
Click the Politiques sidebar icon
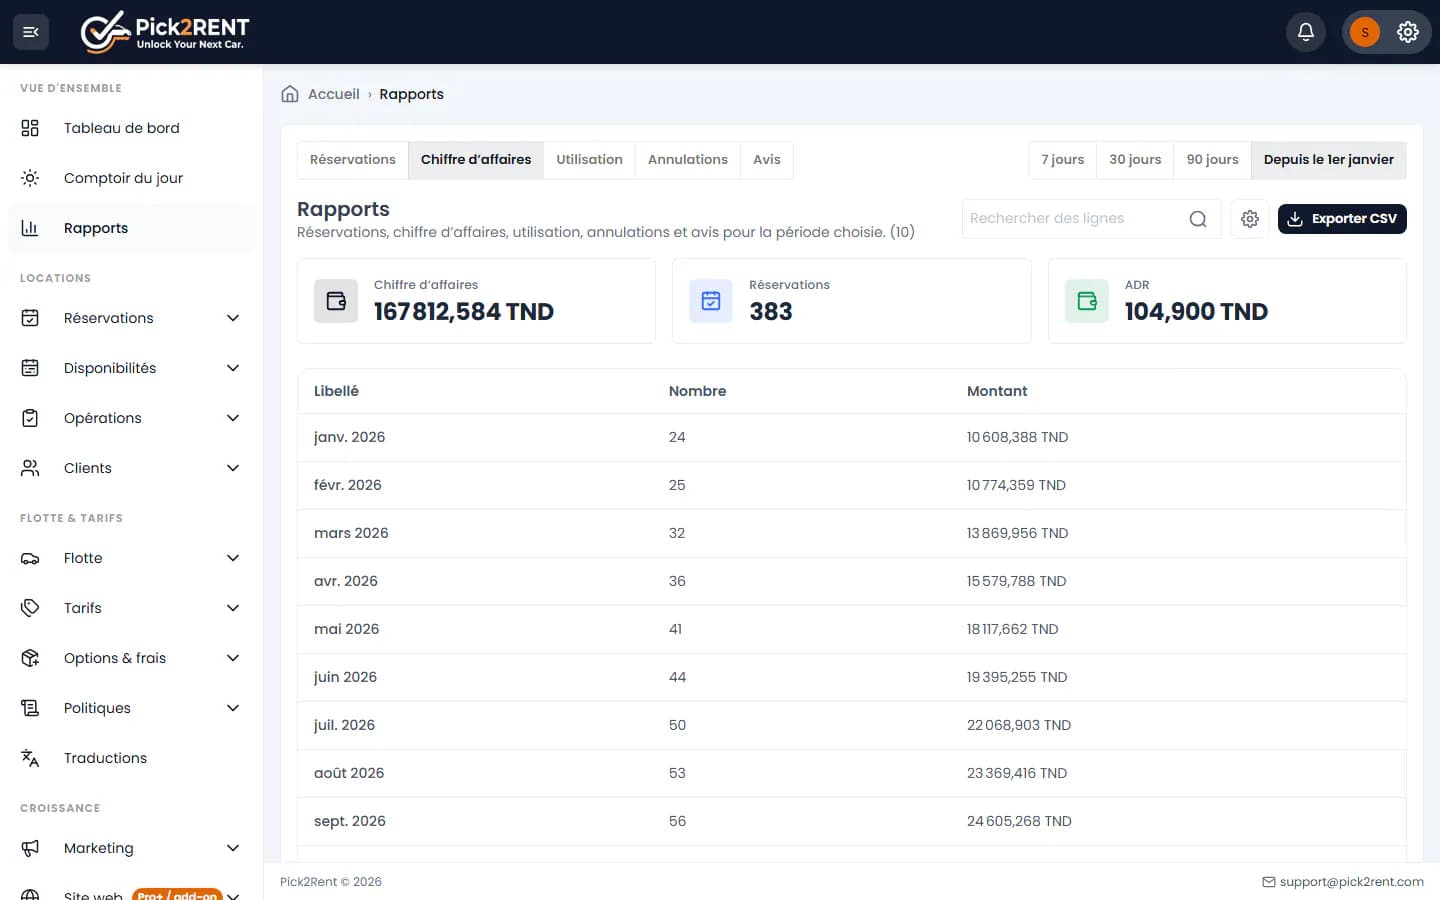coord(30,708)
